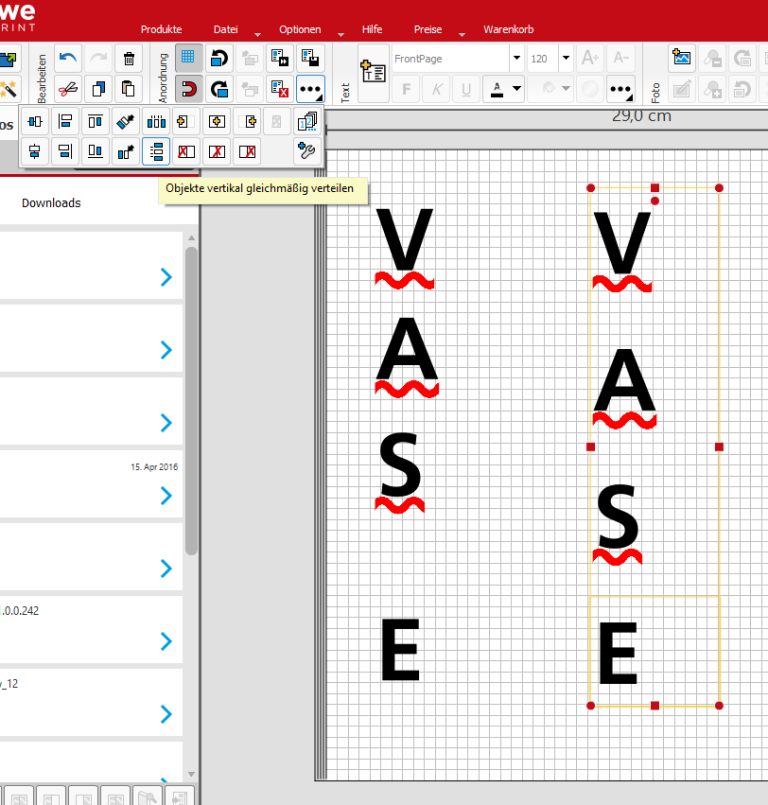The image size is (768, 805).
Task: Expand more text options ellipsis button
Action: pos(620,89)
